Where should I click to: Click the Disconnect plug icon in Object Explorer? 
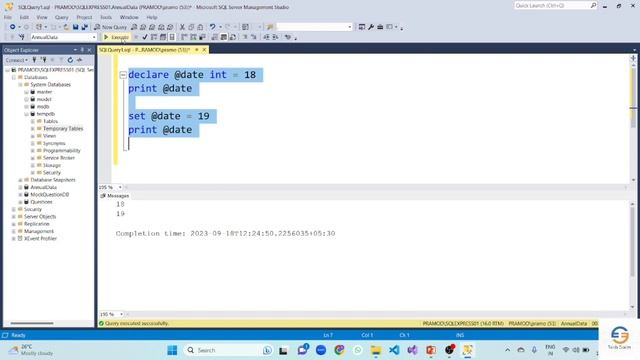pyautogui.click(x=43, y=60)
